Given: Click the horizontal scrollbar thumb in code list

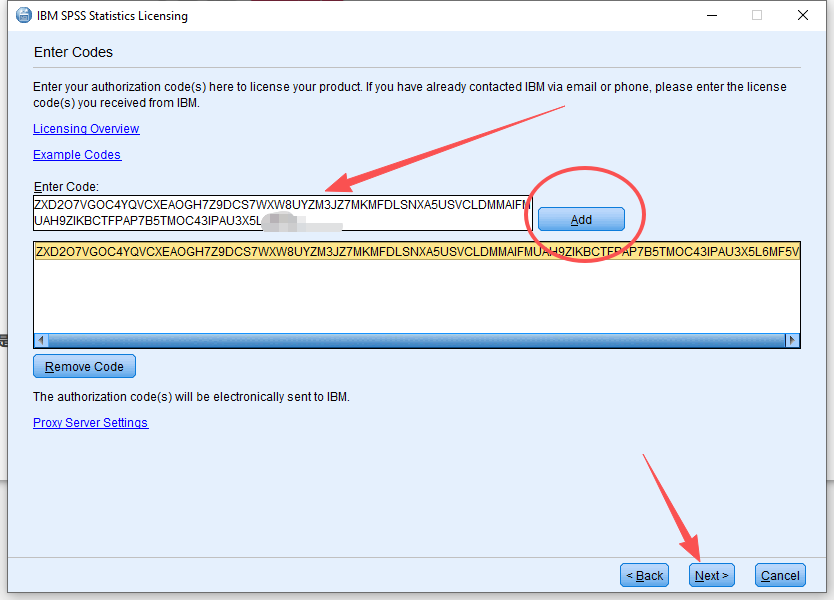Looking at the screenshot, I should coord(400,340).
